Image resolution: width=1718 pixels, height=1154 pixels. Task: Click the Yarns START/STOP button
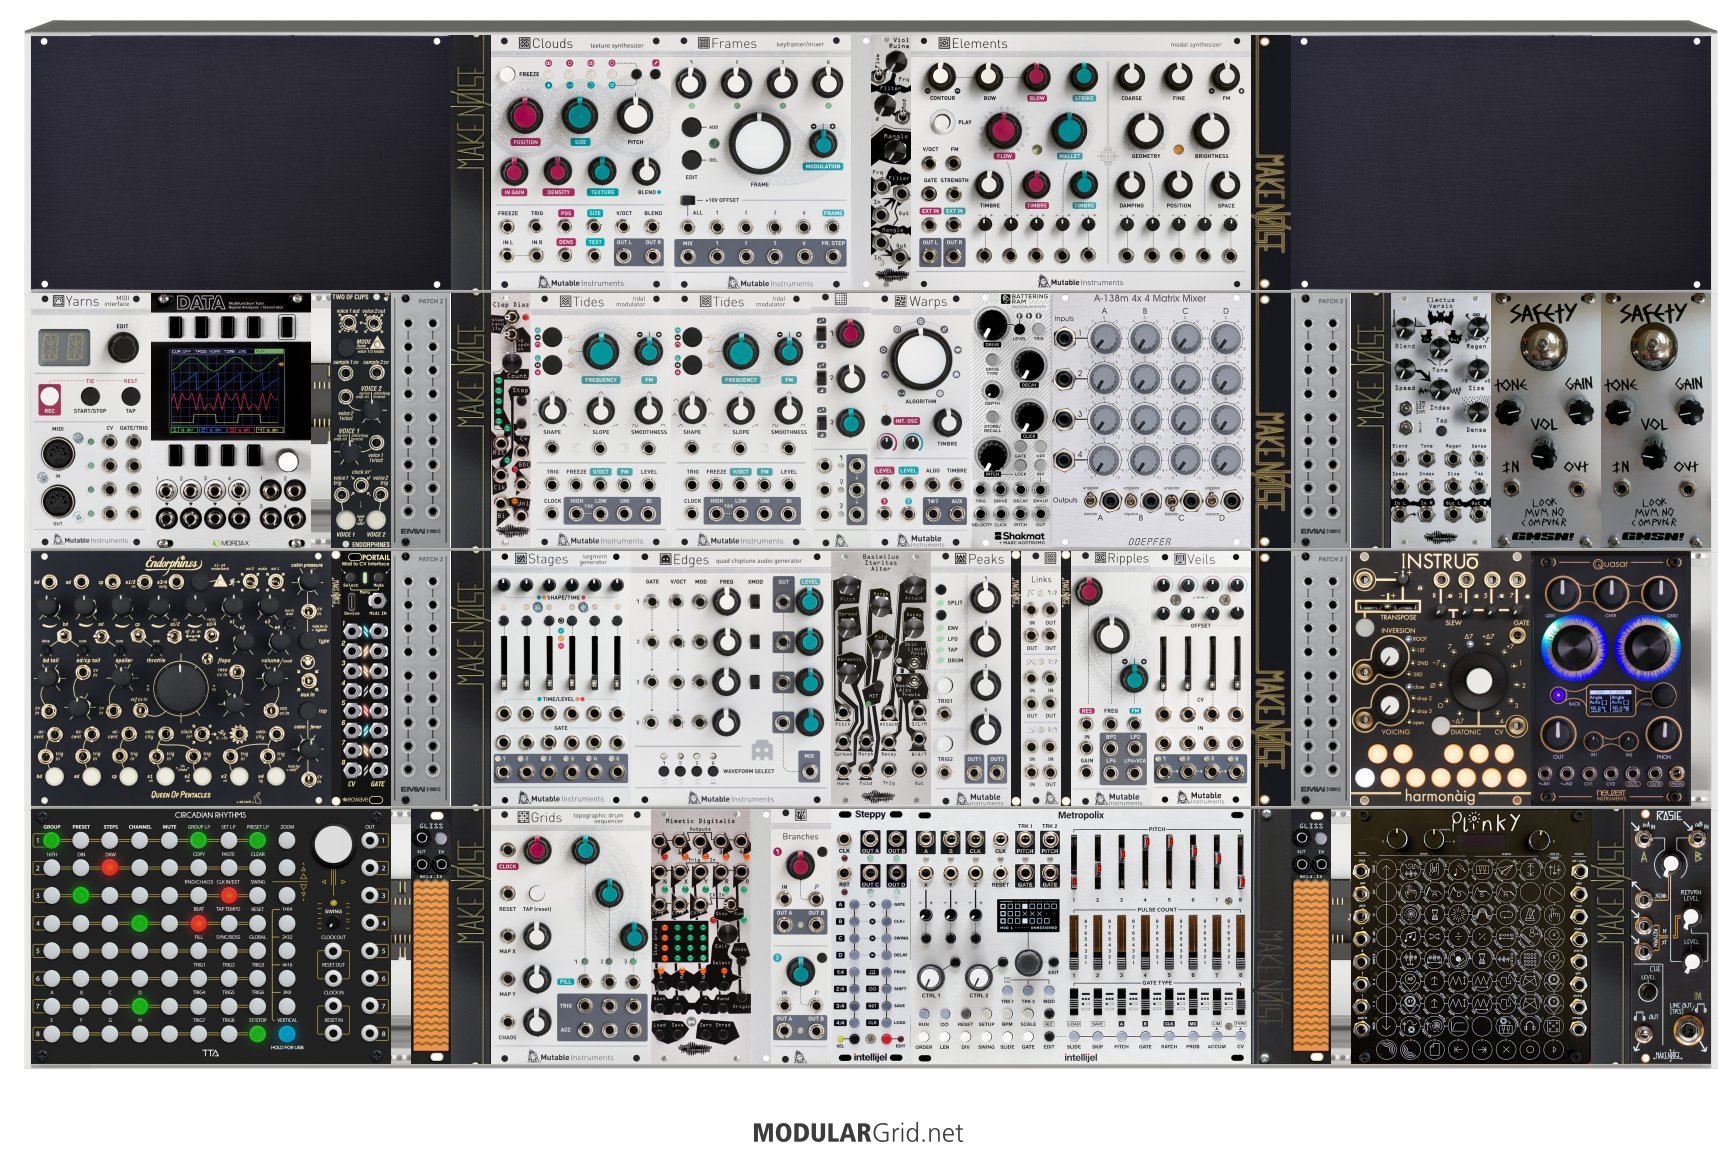click(90, 396)
